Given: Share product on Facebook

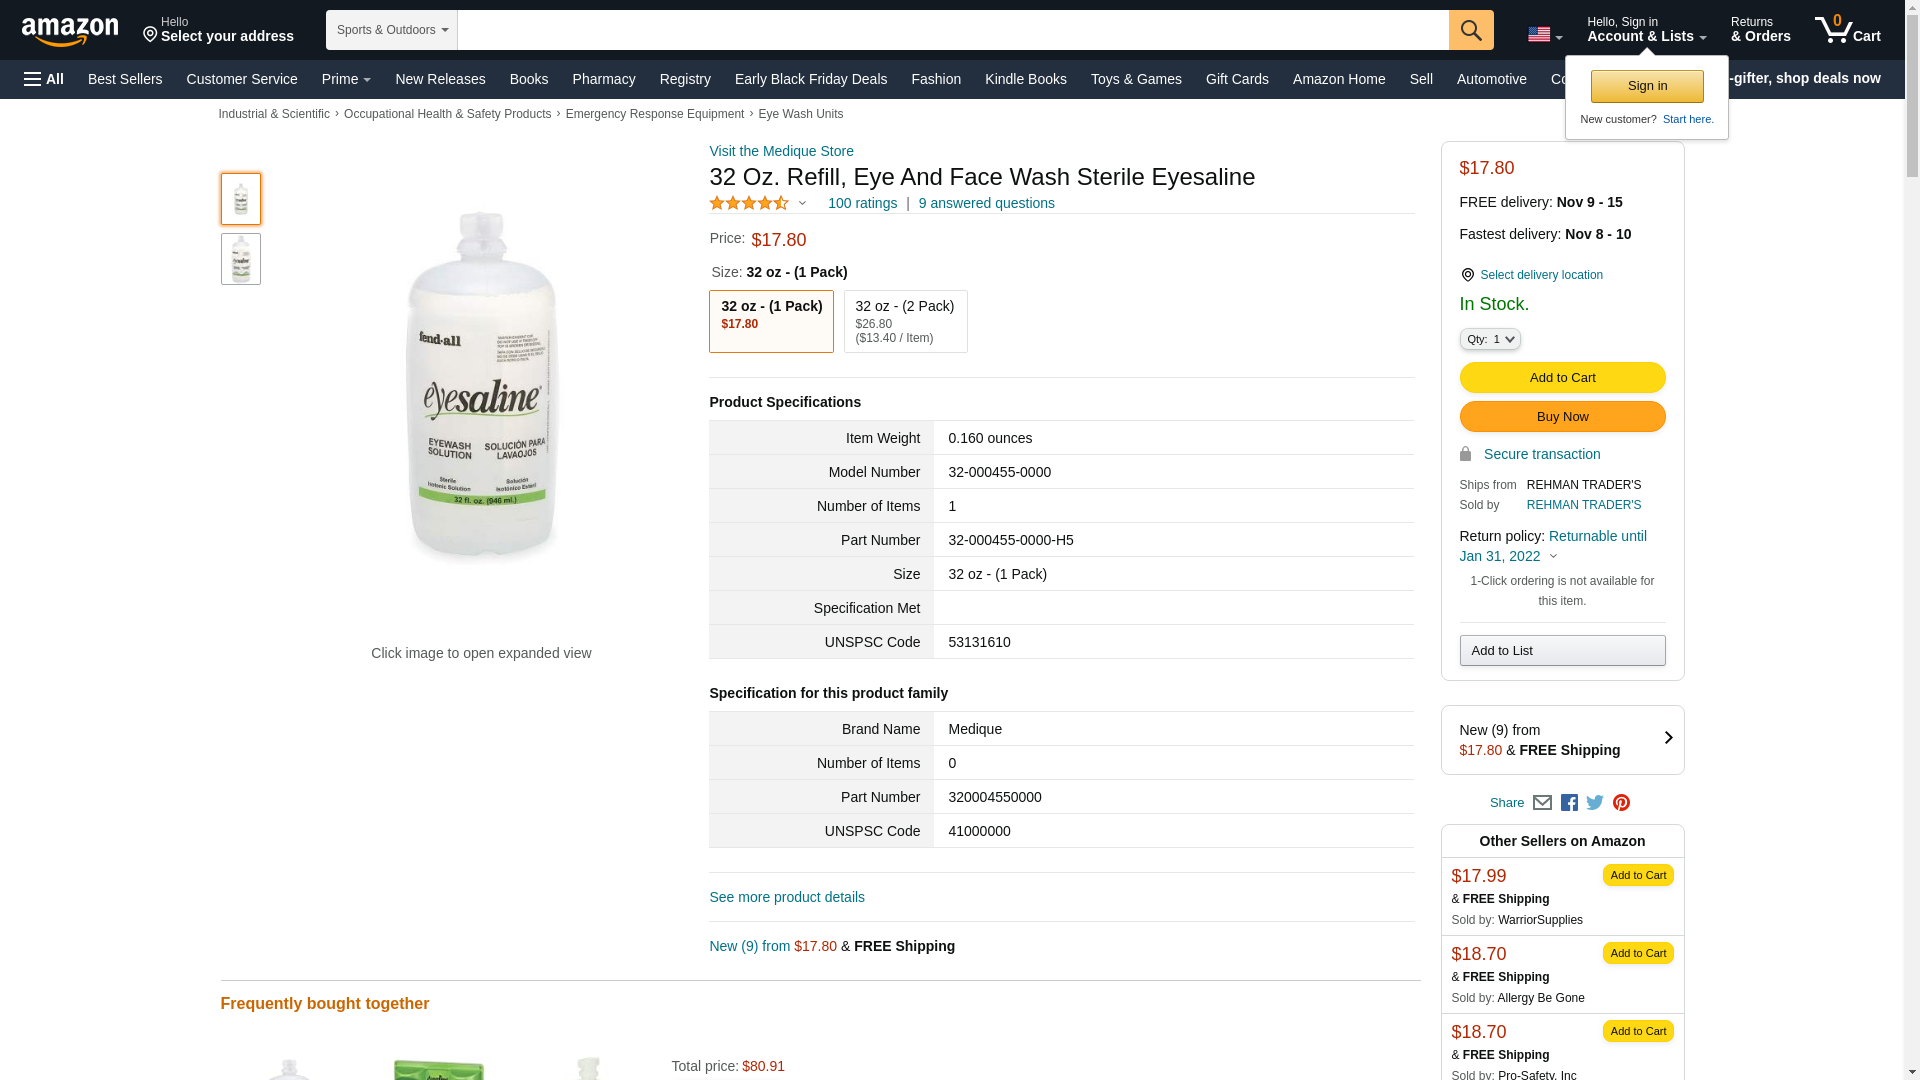Looking at the screenshot, I should pos(1569,803).
